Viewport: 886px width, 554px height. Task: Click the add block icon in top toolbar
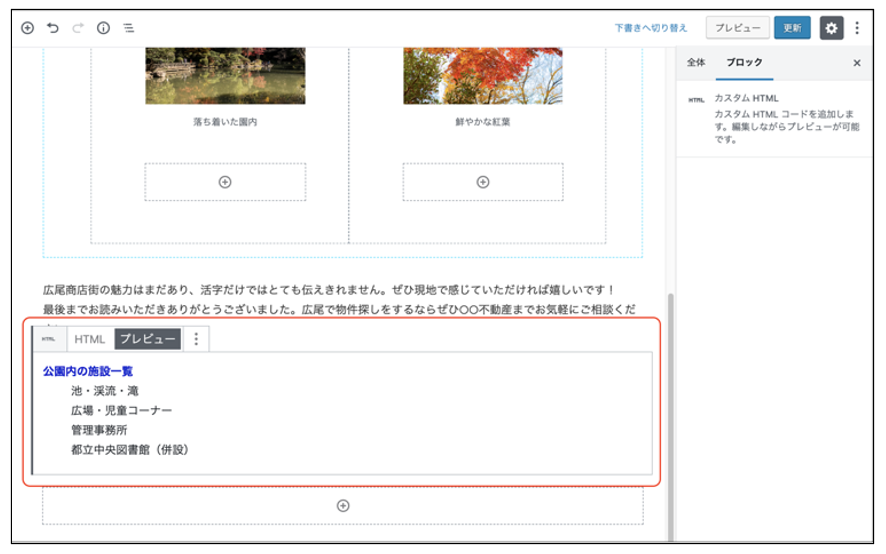pyautogui.click(x=28, y=28)
